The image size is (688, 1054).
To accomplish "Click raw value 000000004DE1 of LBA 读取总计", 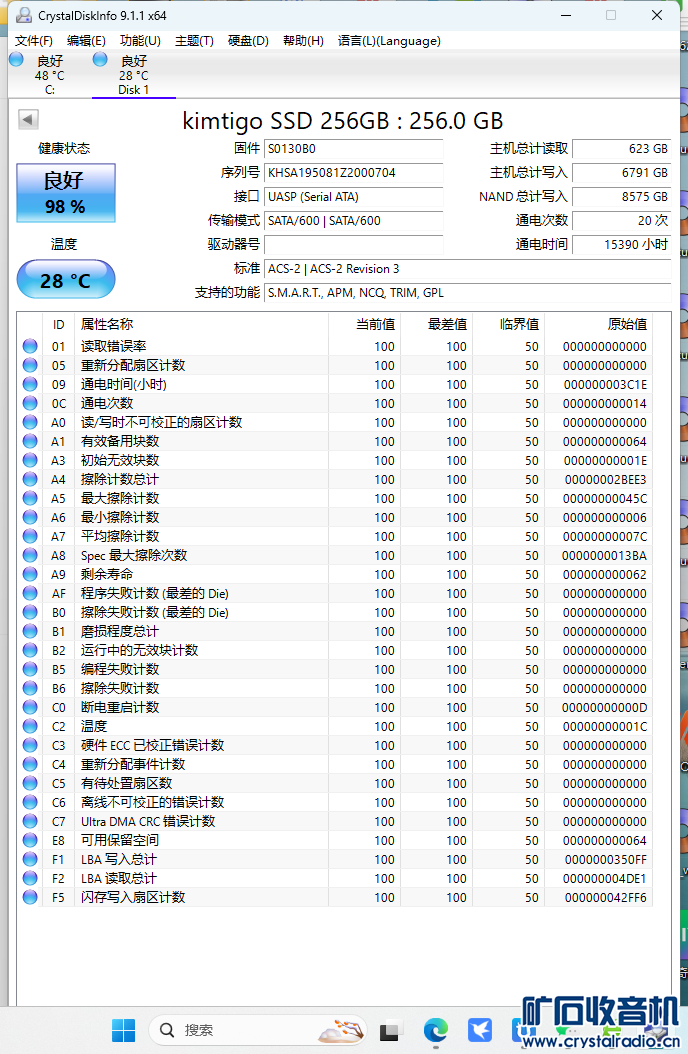I will click(x=605, y=879).
